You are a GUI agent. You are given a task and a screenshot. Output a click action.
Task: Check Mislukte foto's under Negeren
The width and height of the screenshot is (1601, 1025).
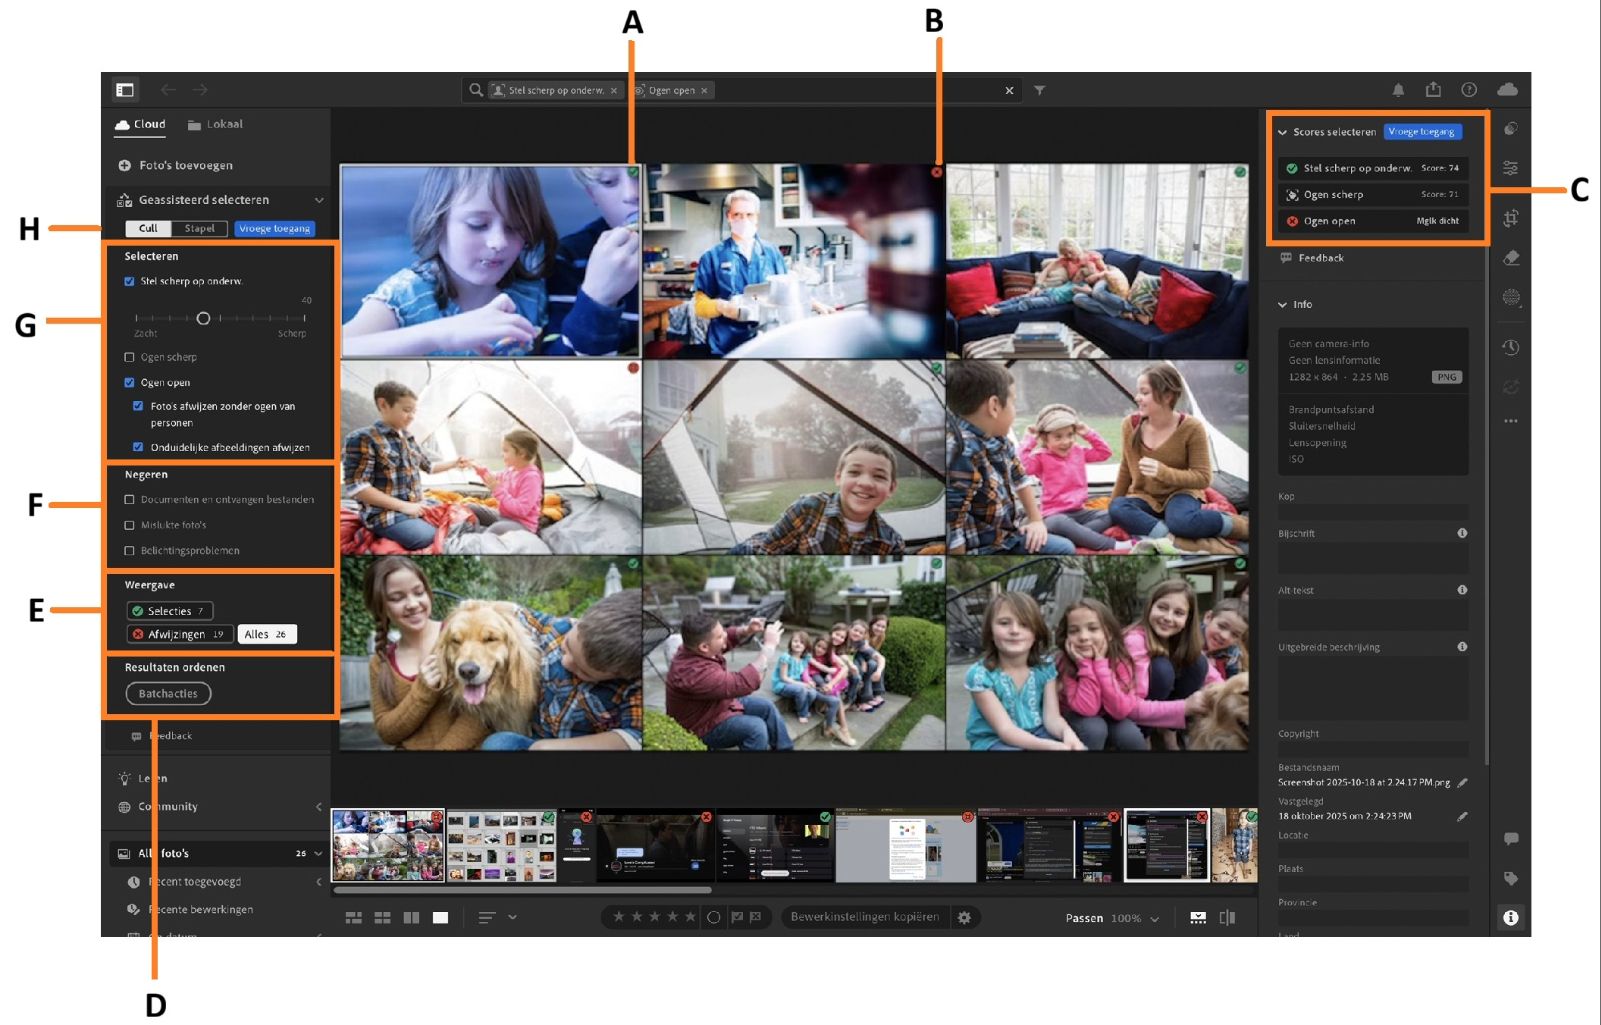coord(130,524)
